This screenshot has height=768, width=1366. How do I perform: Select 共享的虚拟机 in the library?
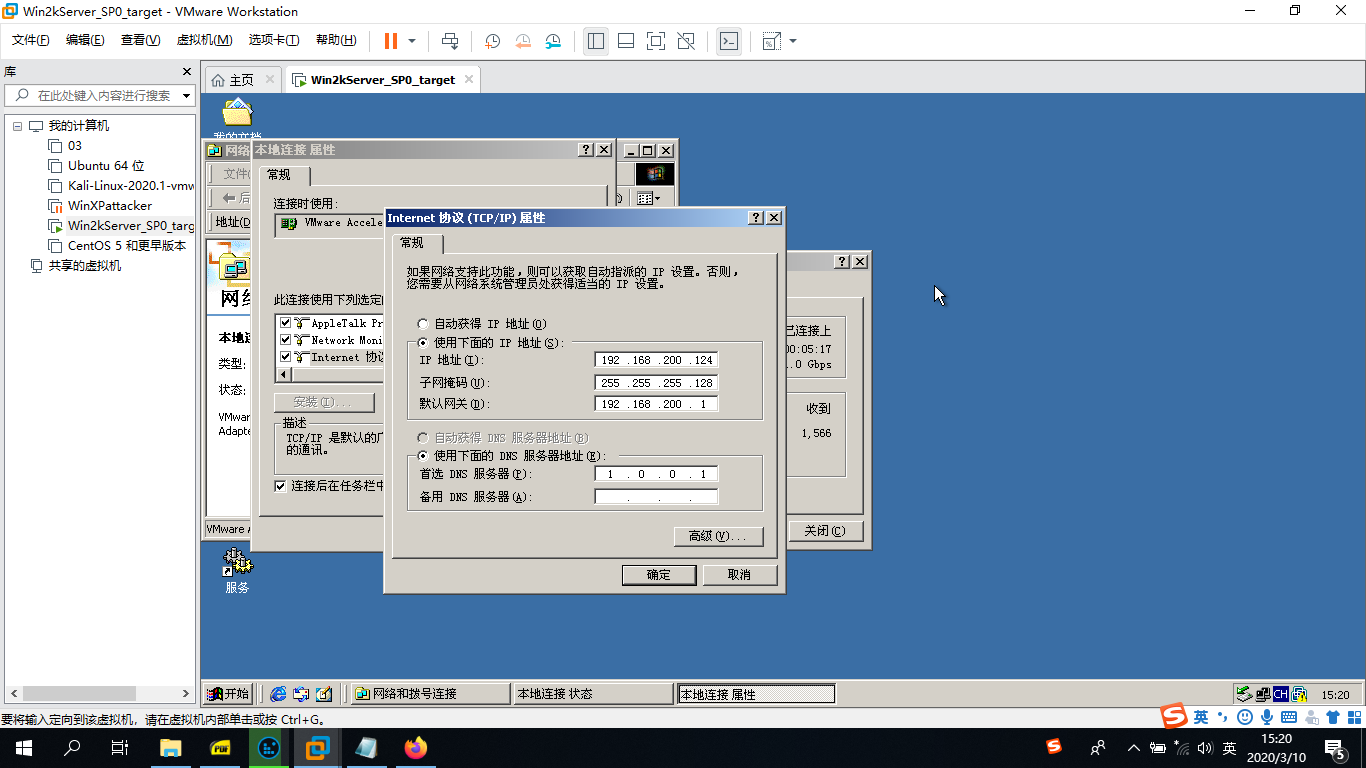[84, 266]
